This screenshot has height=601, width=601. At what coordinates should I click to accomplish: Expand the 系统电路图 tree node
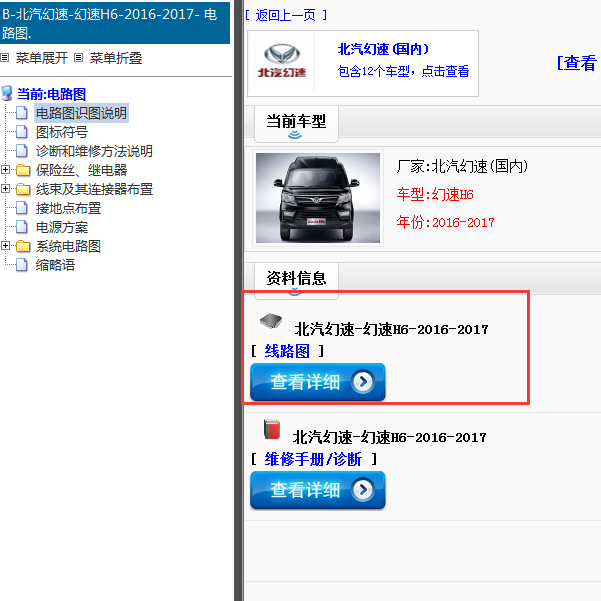5,245
